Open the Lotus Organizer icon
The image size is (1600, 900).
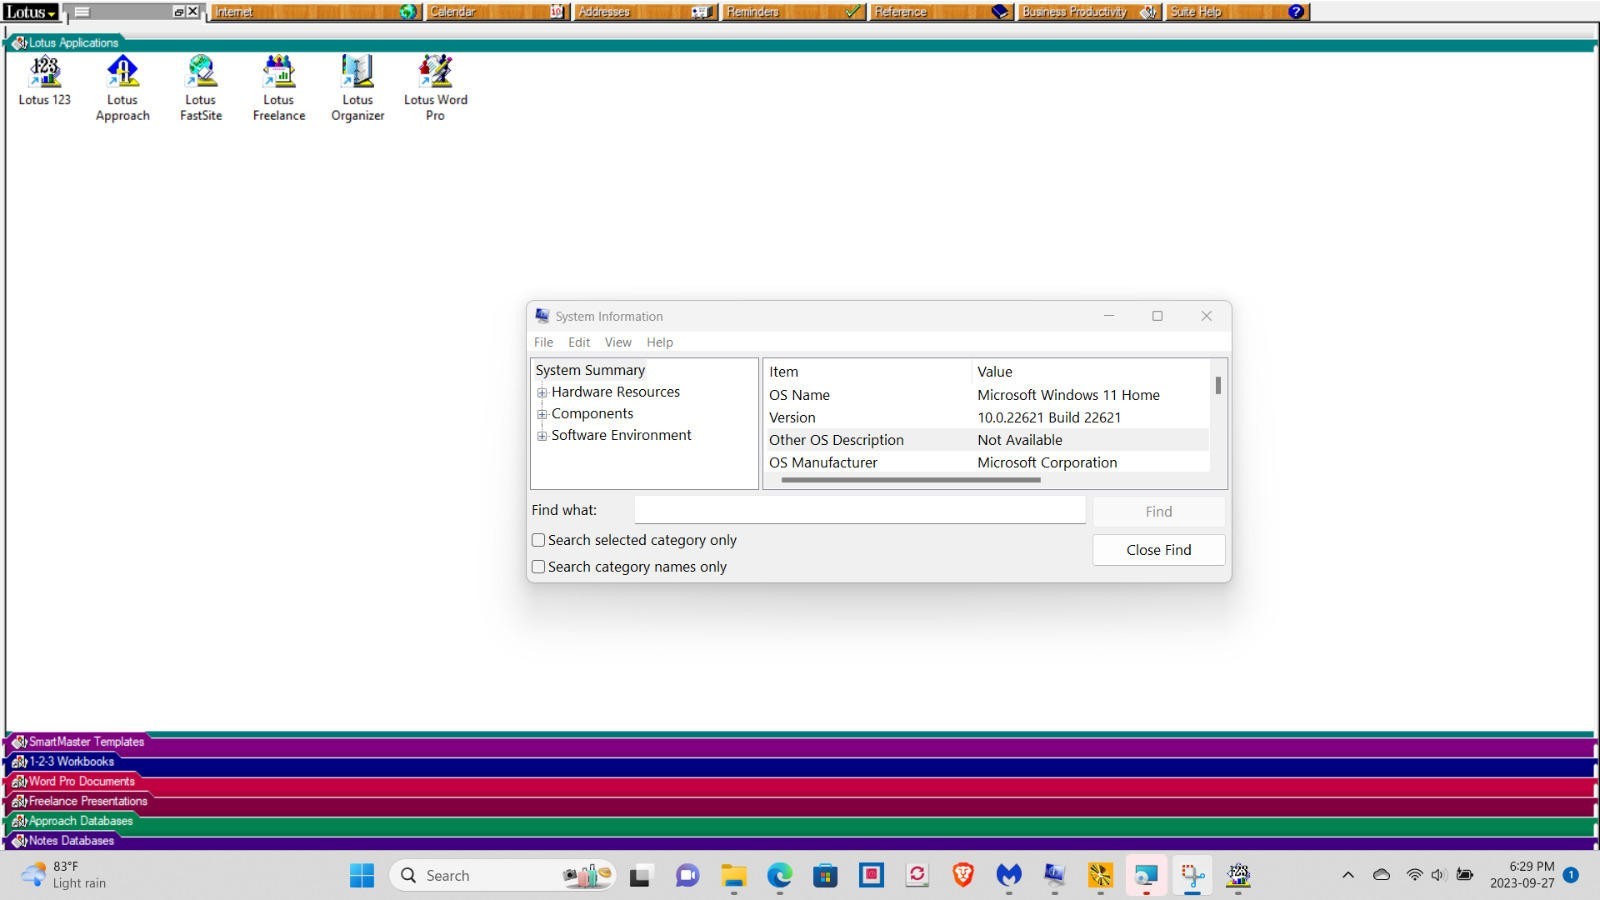coord(357,88)
